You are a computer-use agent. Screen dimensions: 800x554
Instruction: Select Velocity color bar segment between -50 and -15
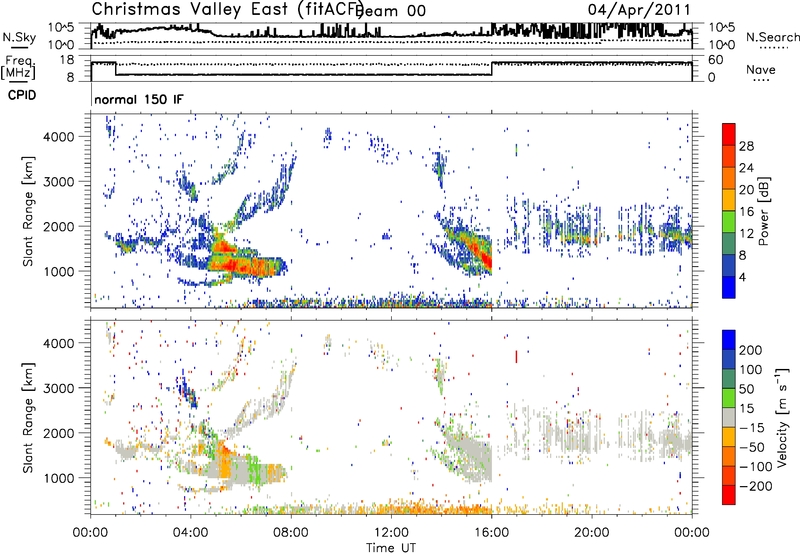pyautogui.click(x=729, y=437)
